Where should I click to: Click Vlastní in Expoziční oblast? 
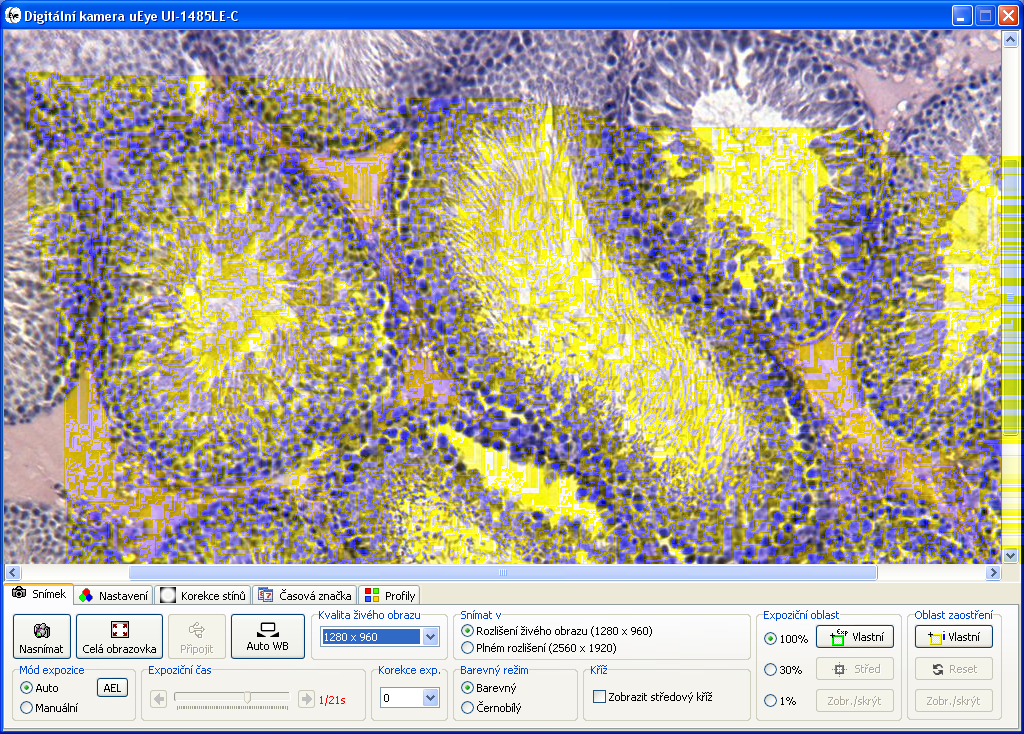(x=855, y=637)
